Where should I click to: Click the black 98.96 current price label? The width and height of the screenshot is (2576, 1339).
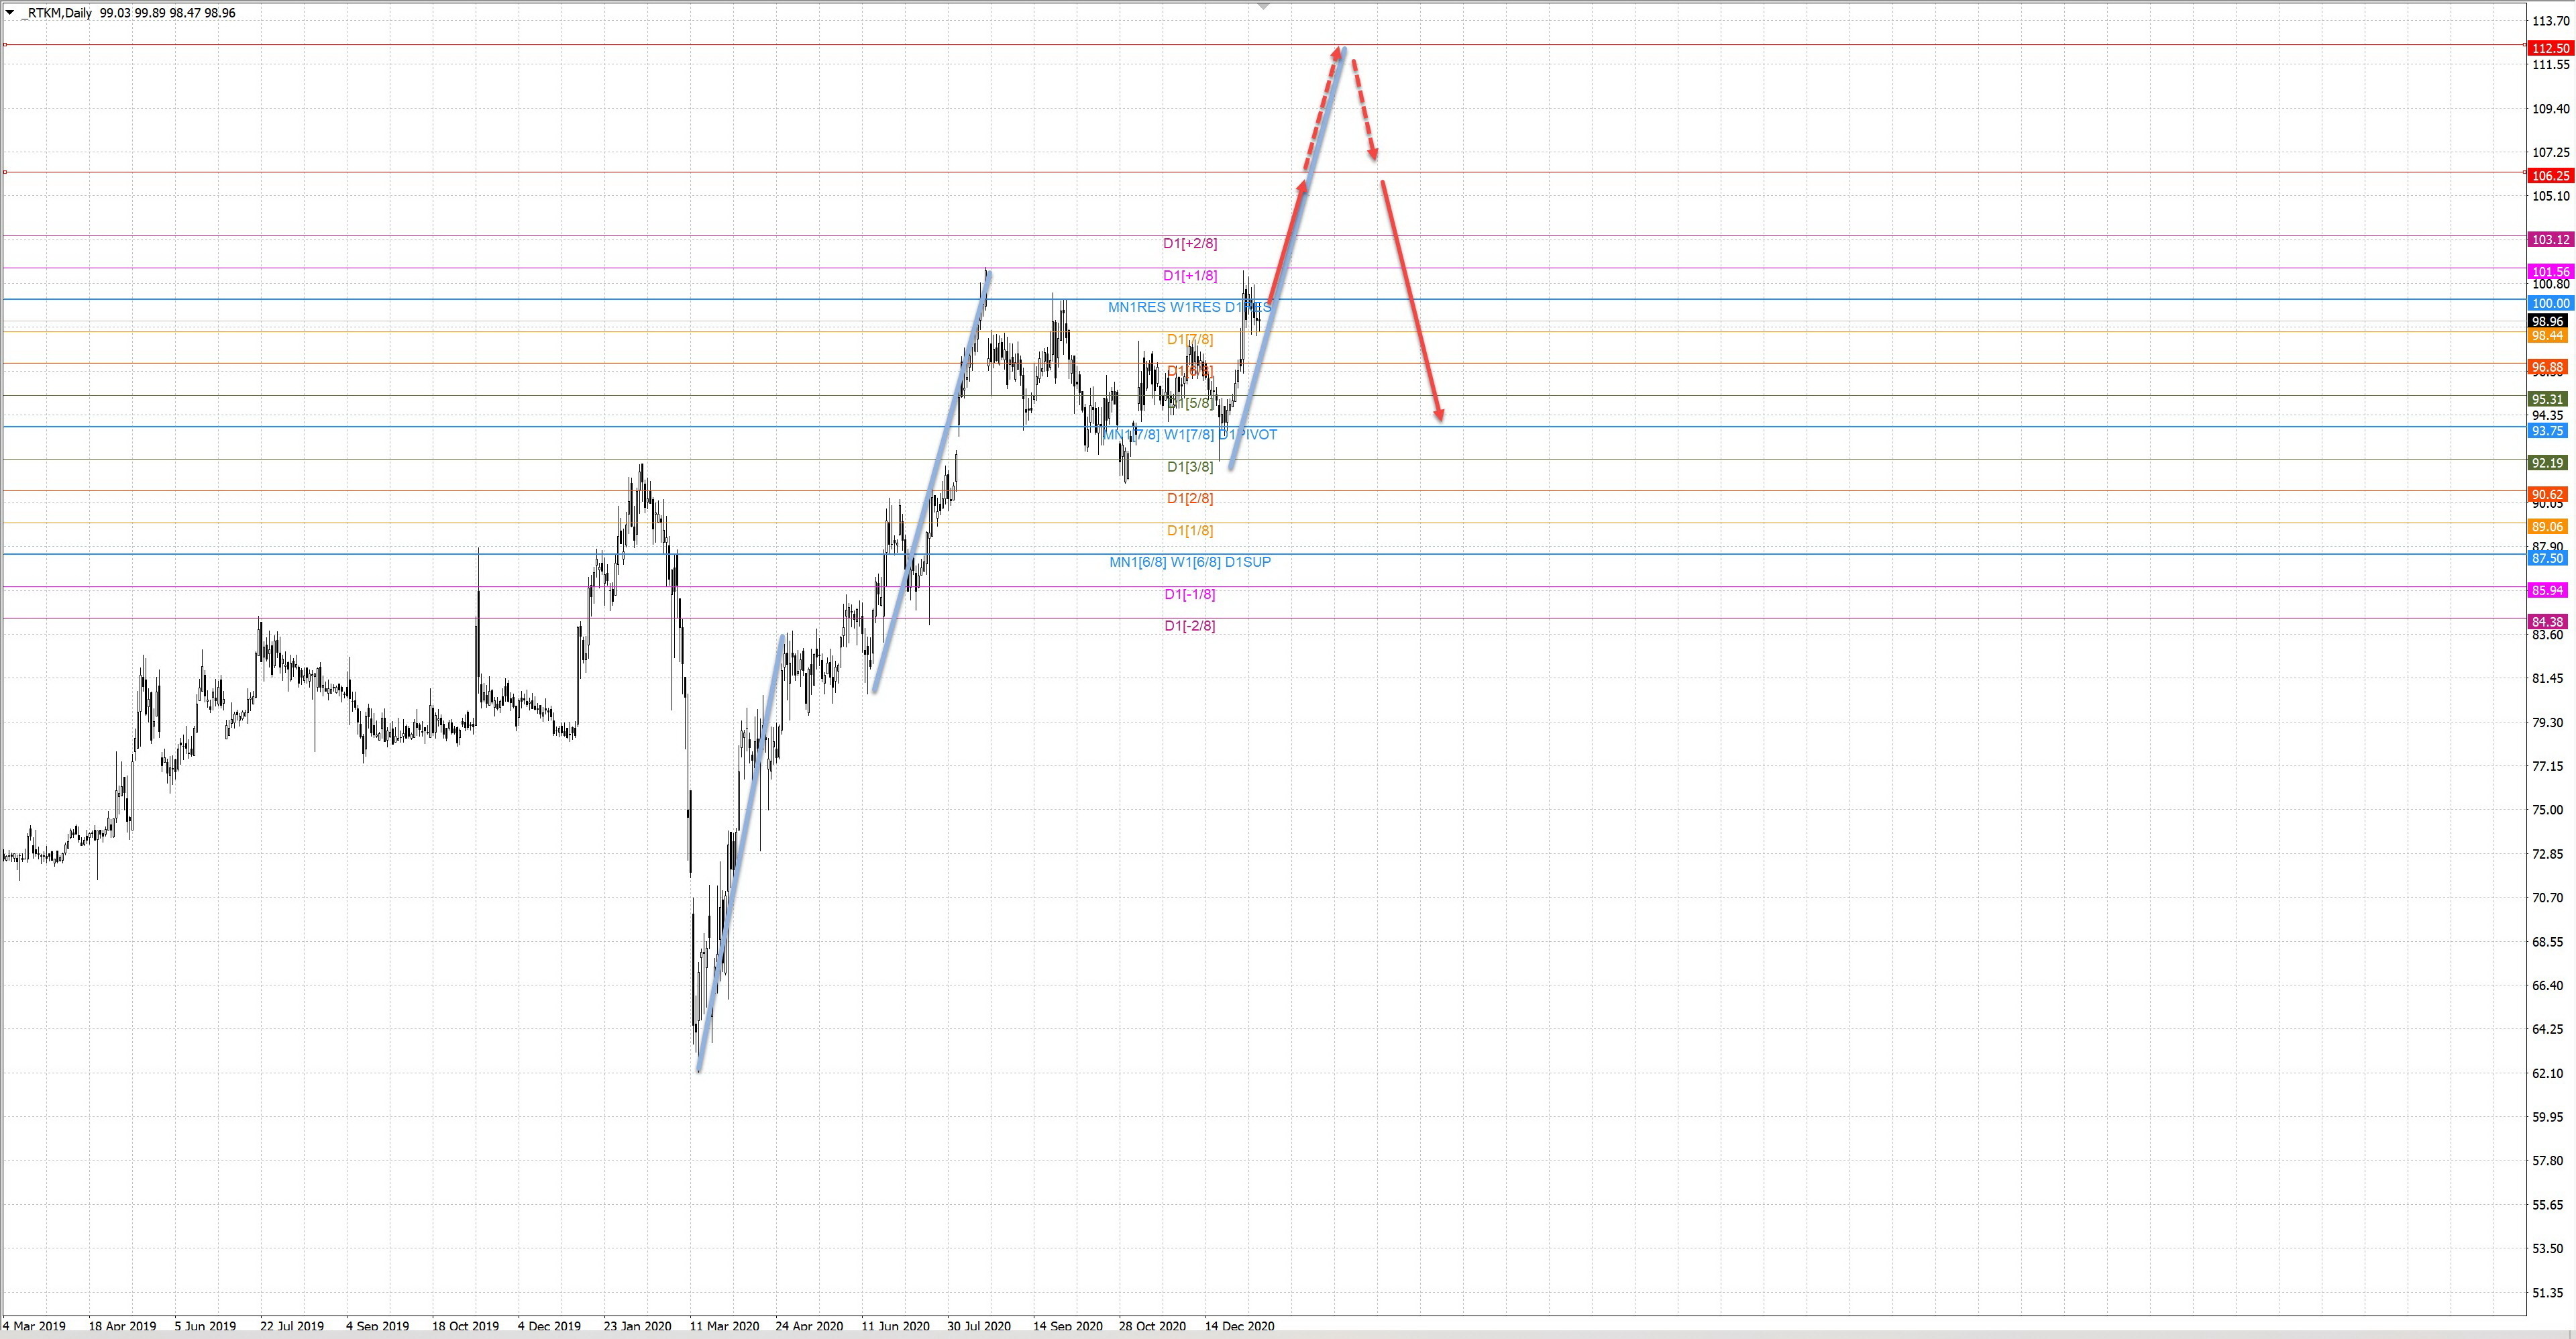coord(2548,321)
